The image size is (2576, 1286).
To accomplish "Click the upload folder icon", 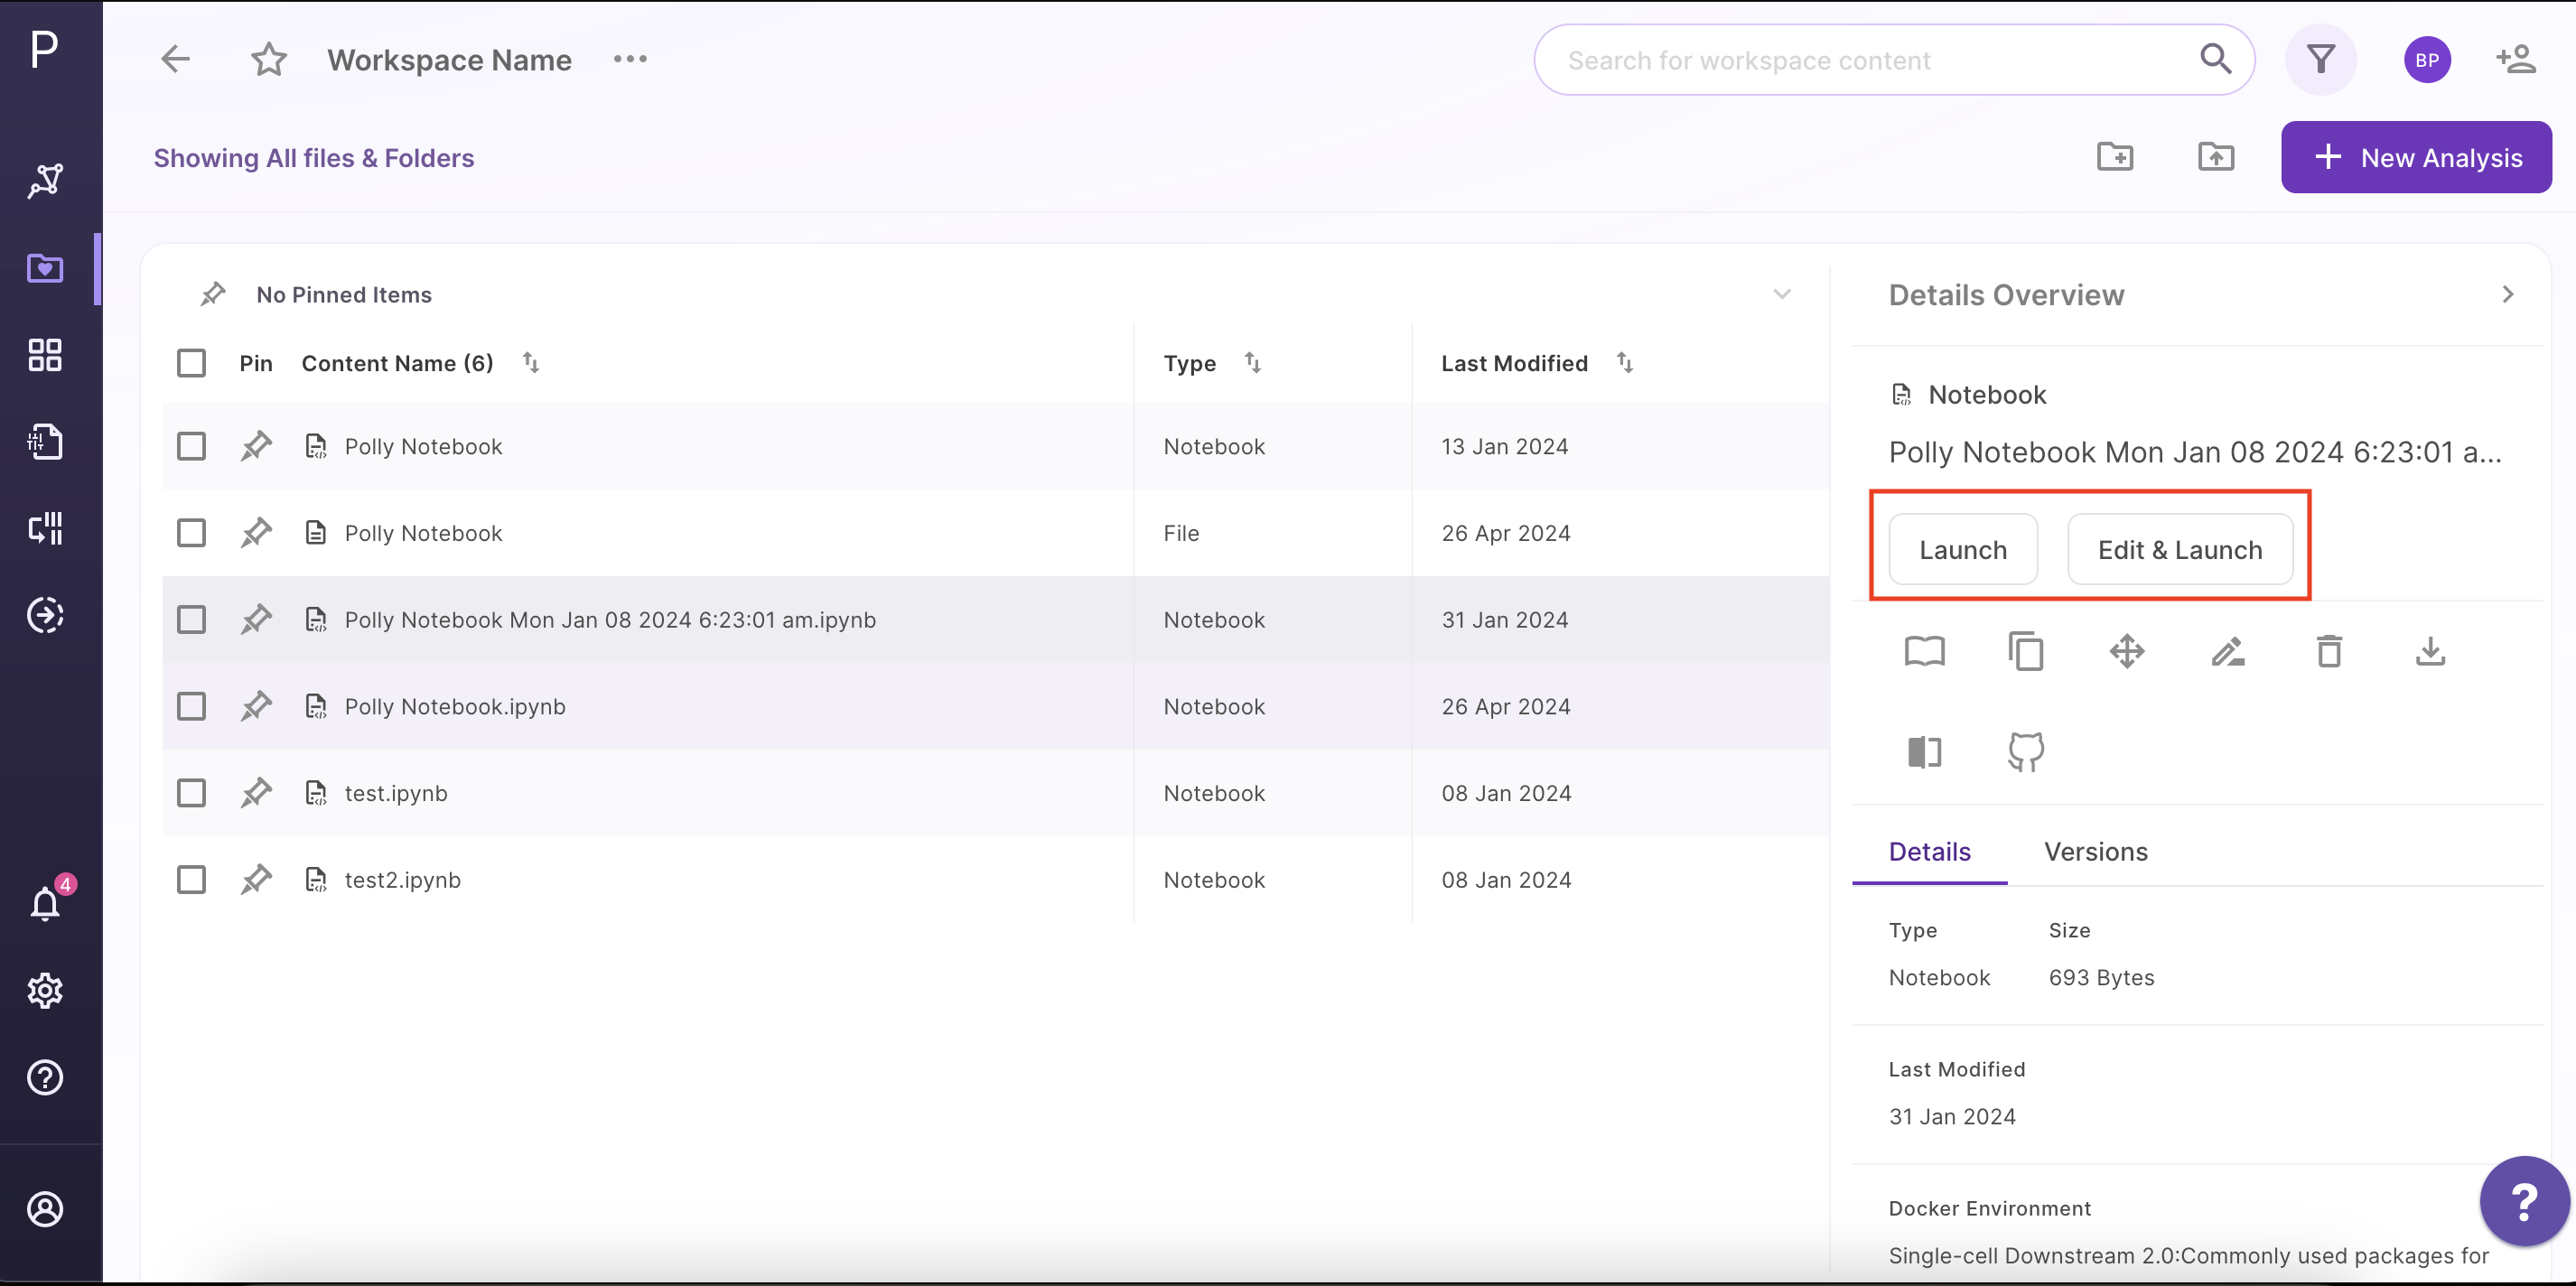I will click(2216, 157).
